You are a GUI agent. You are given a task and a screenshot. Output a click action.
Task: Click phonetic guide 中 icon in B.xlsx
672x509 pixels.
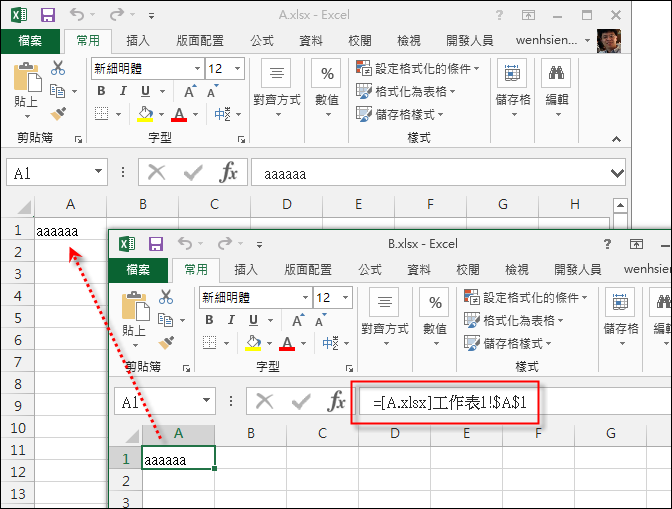(x=330, y=343)
